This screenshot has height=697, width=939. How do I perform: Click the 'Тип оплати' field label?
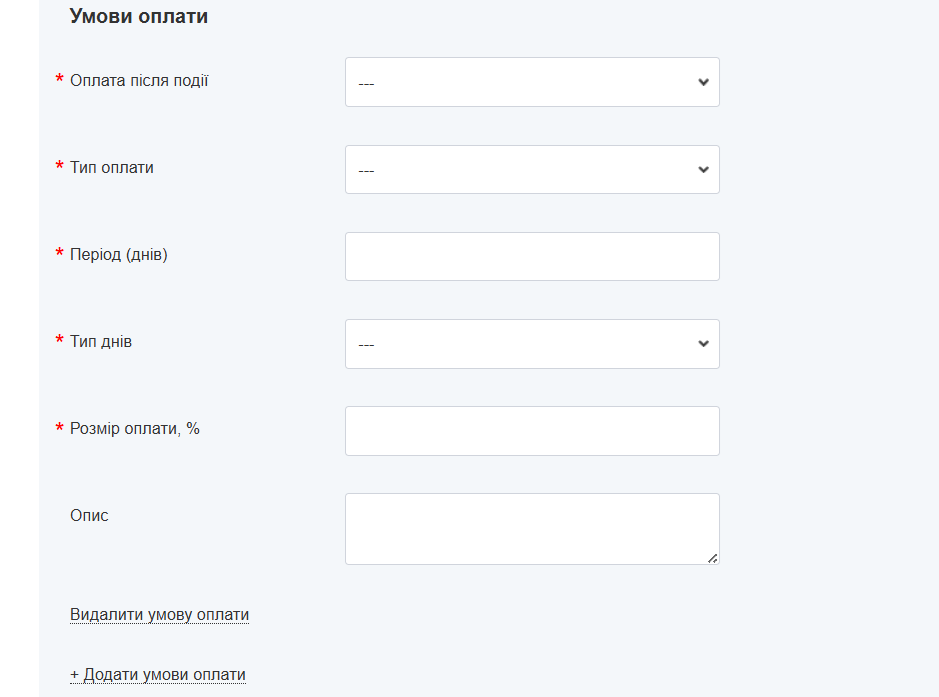click(x=112, y=168)
